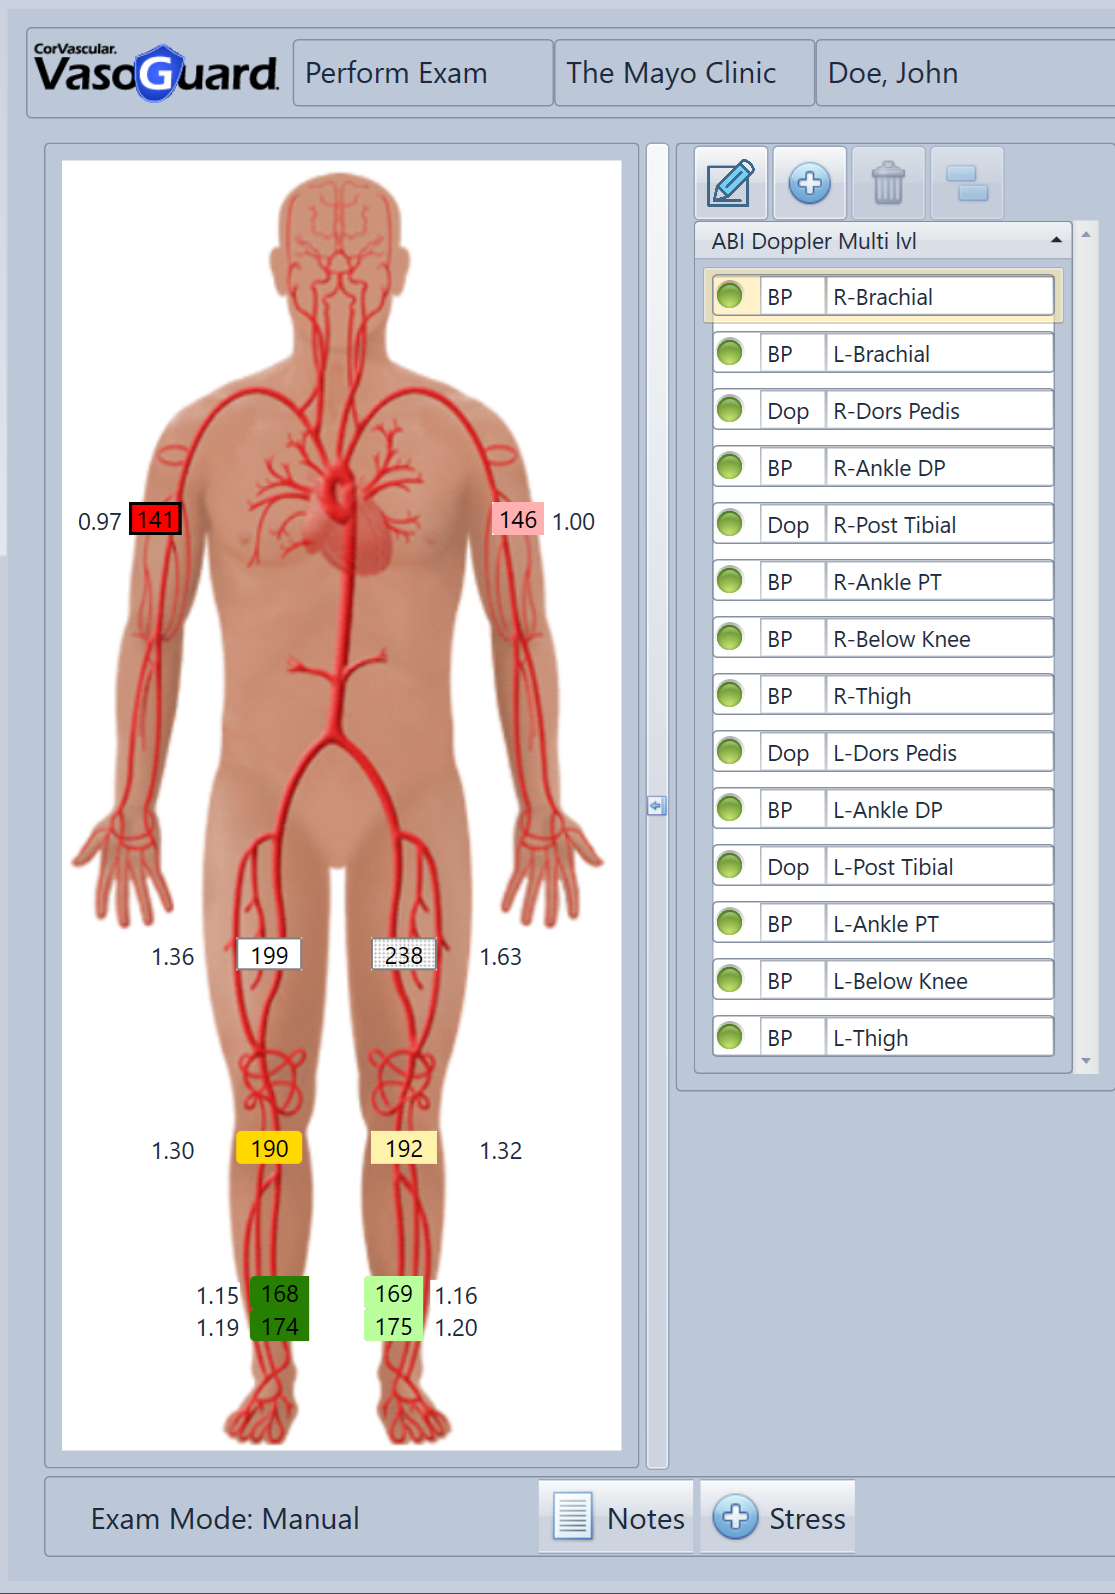Toggle green indicator for L-Brachial

[x=731, y=353]
